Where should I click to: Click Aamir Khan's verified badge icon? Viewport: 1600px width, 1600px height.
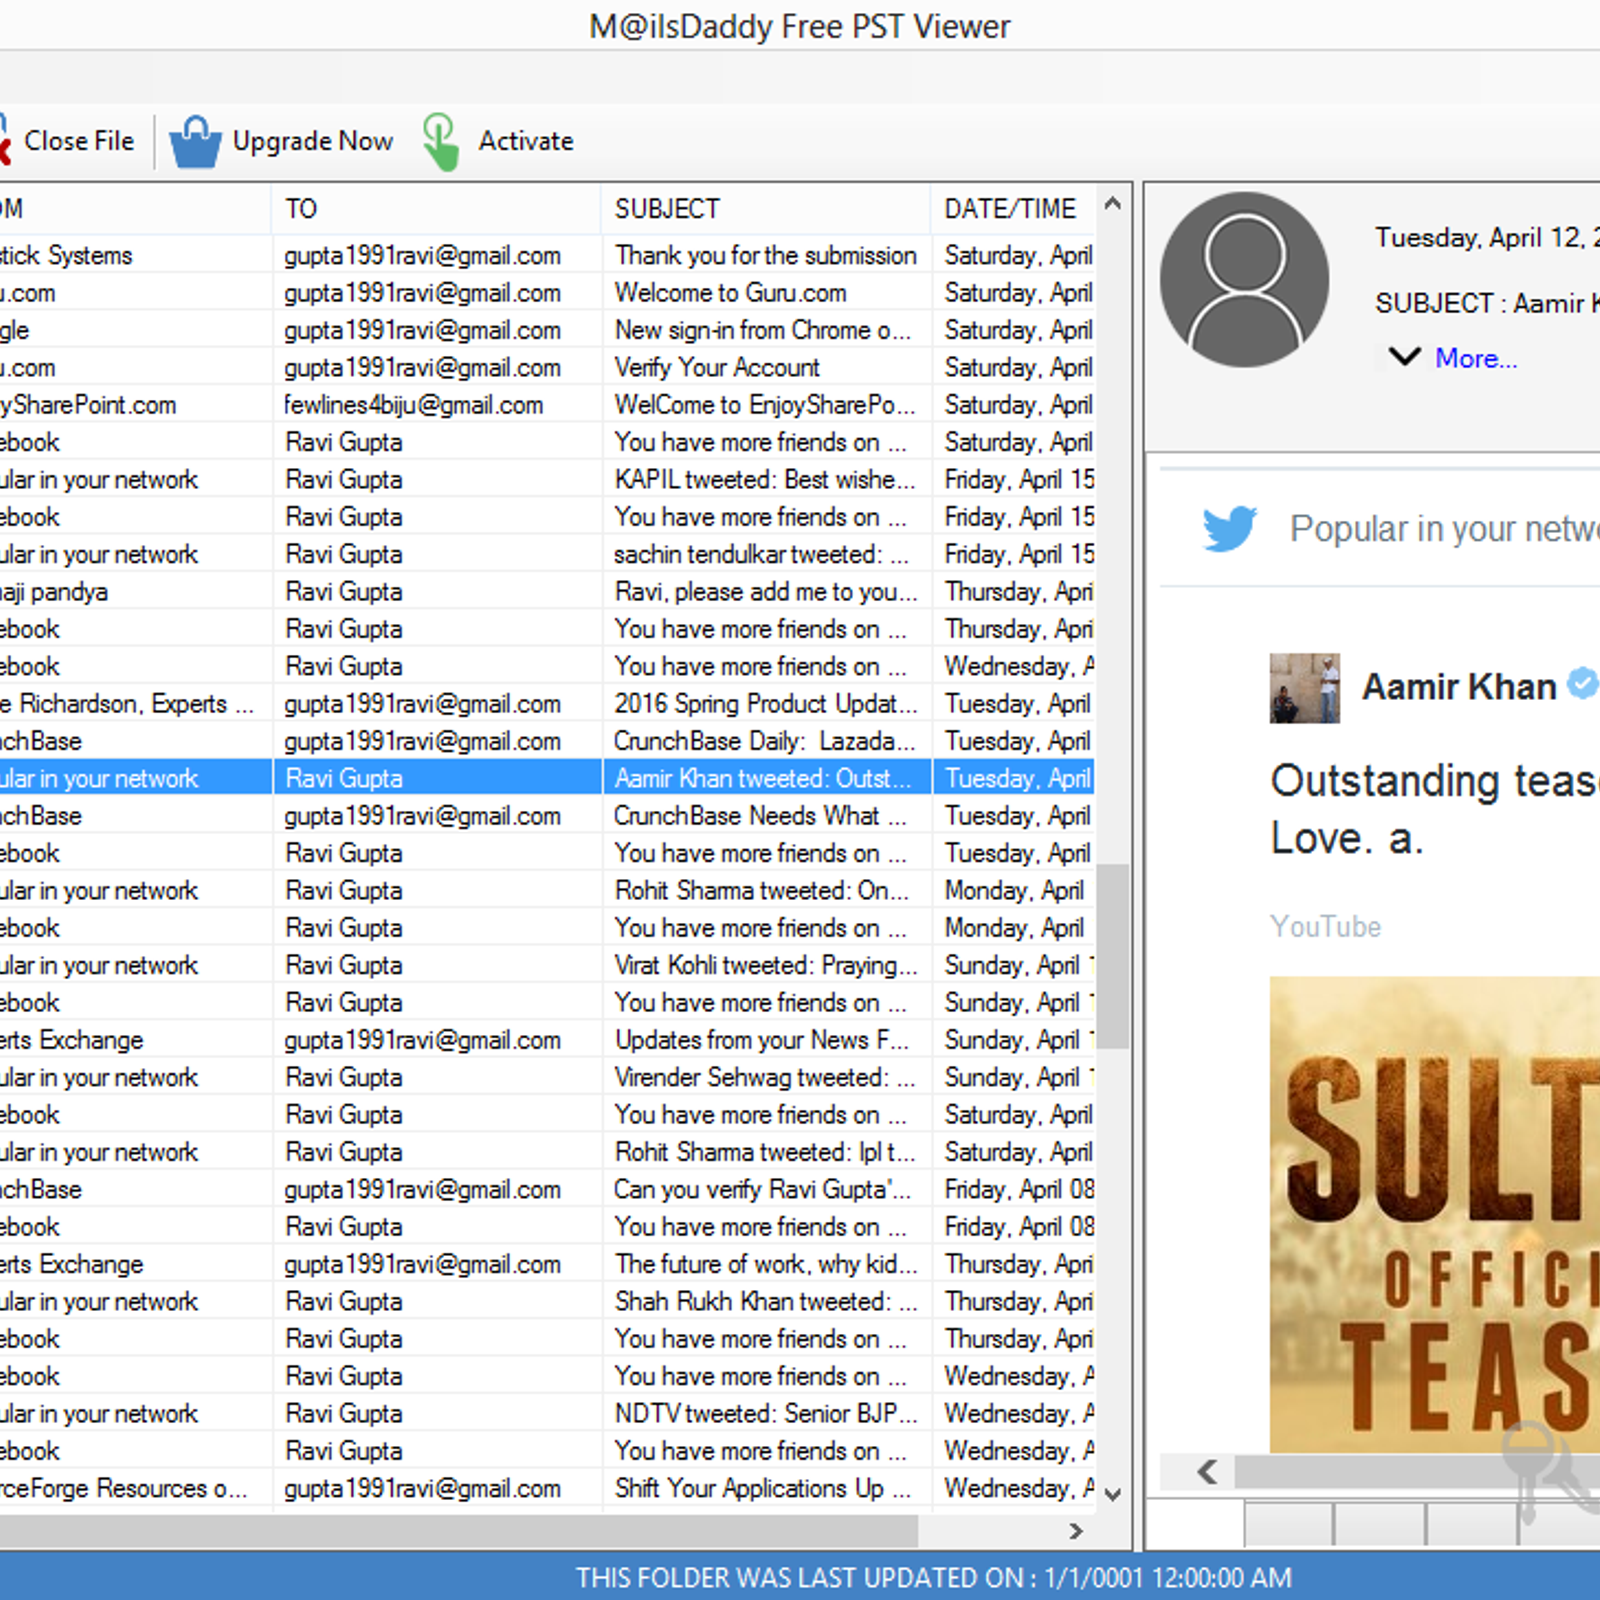pyautogui.click(x=1582, y=684)
